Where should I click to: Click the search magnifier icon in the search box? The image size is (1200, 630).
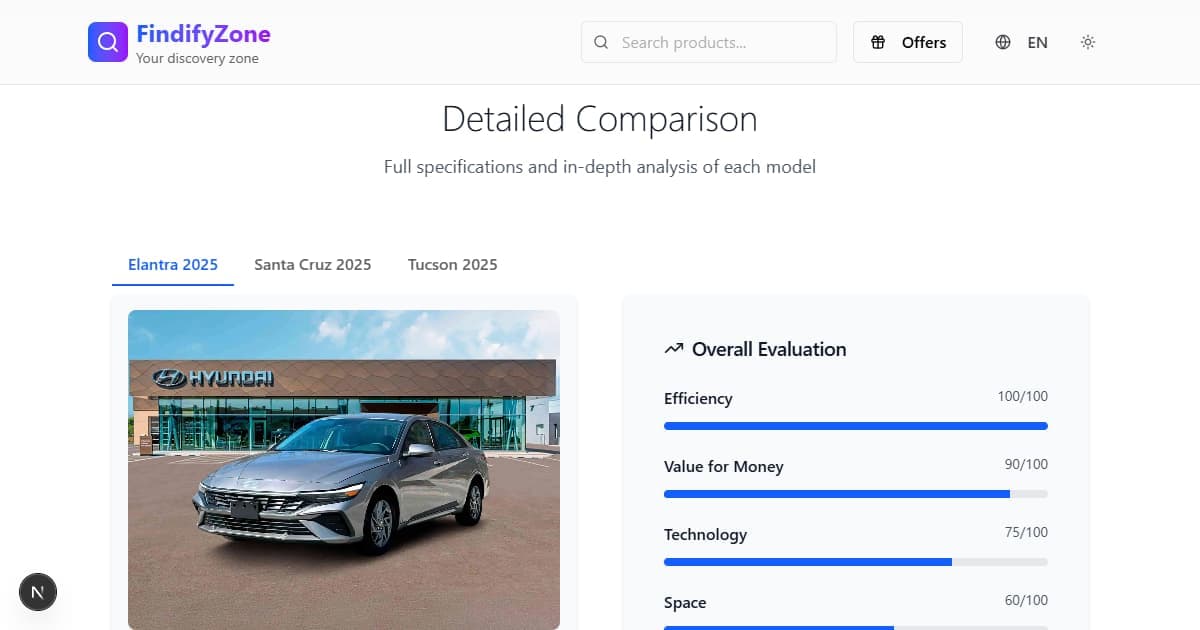[x=601, y=42]
